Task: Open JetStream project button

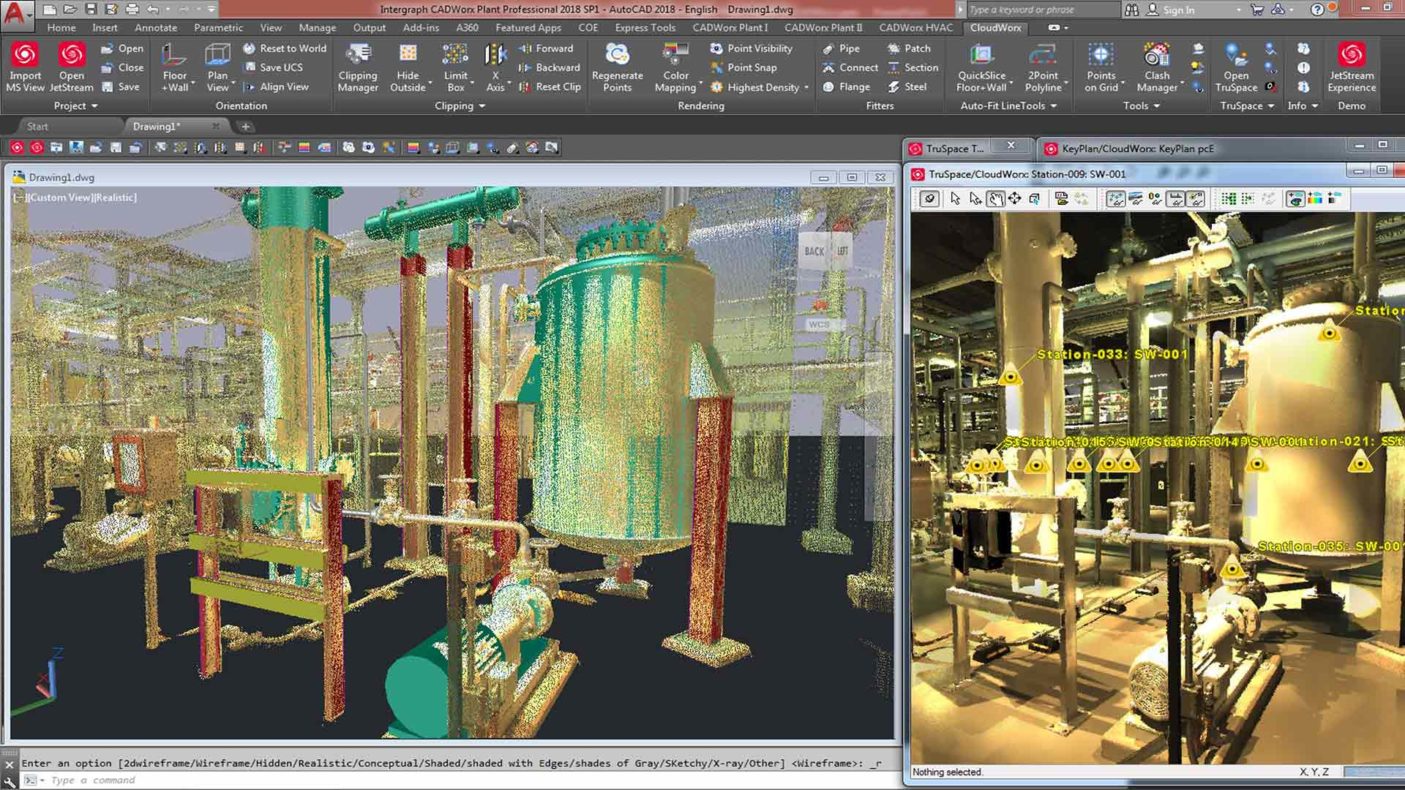Action: click(x=71, y=67)
